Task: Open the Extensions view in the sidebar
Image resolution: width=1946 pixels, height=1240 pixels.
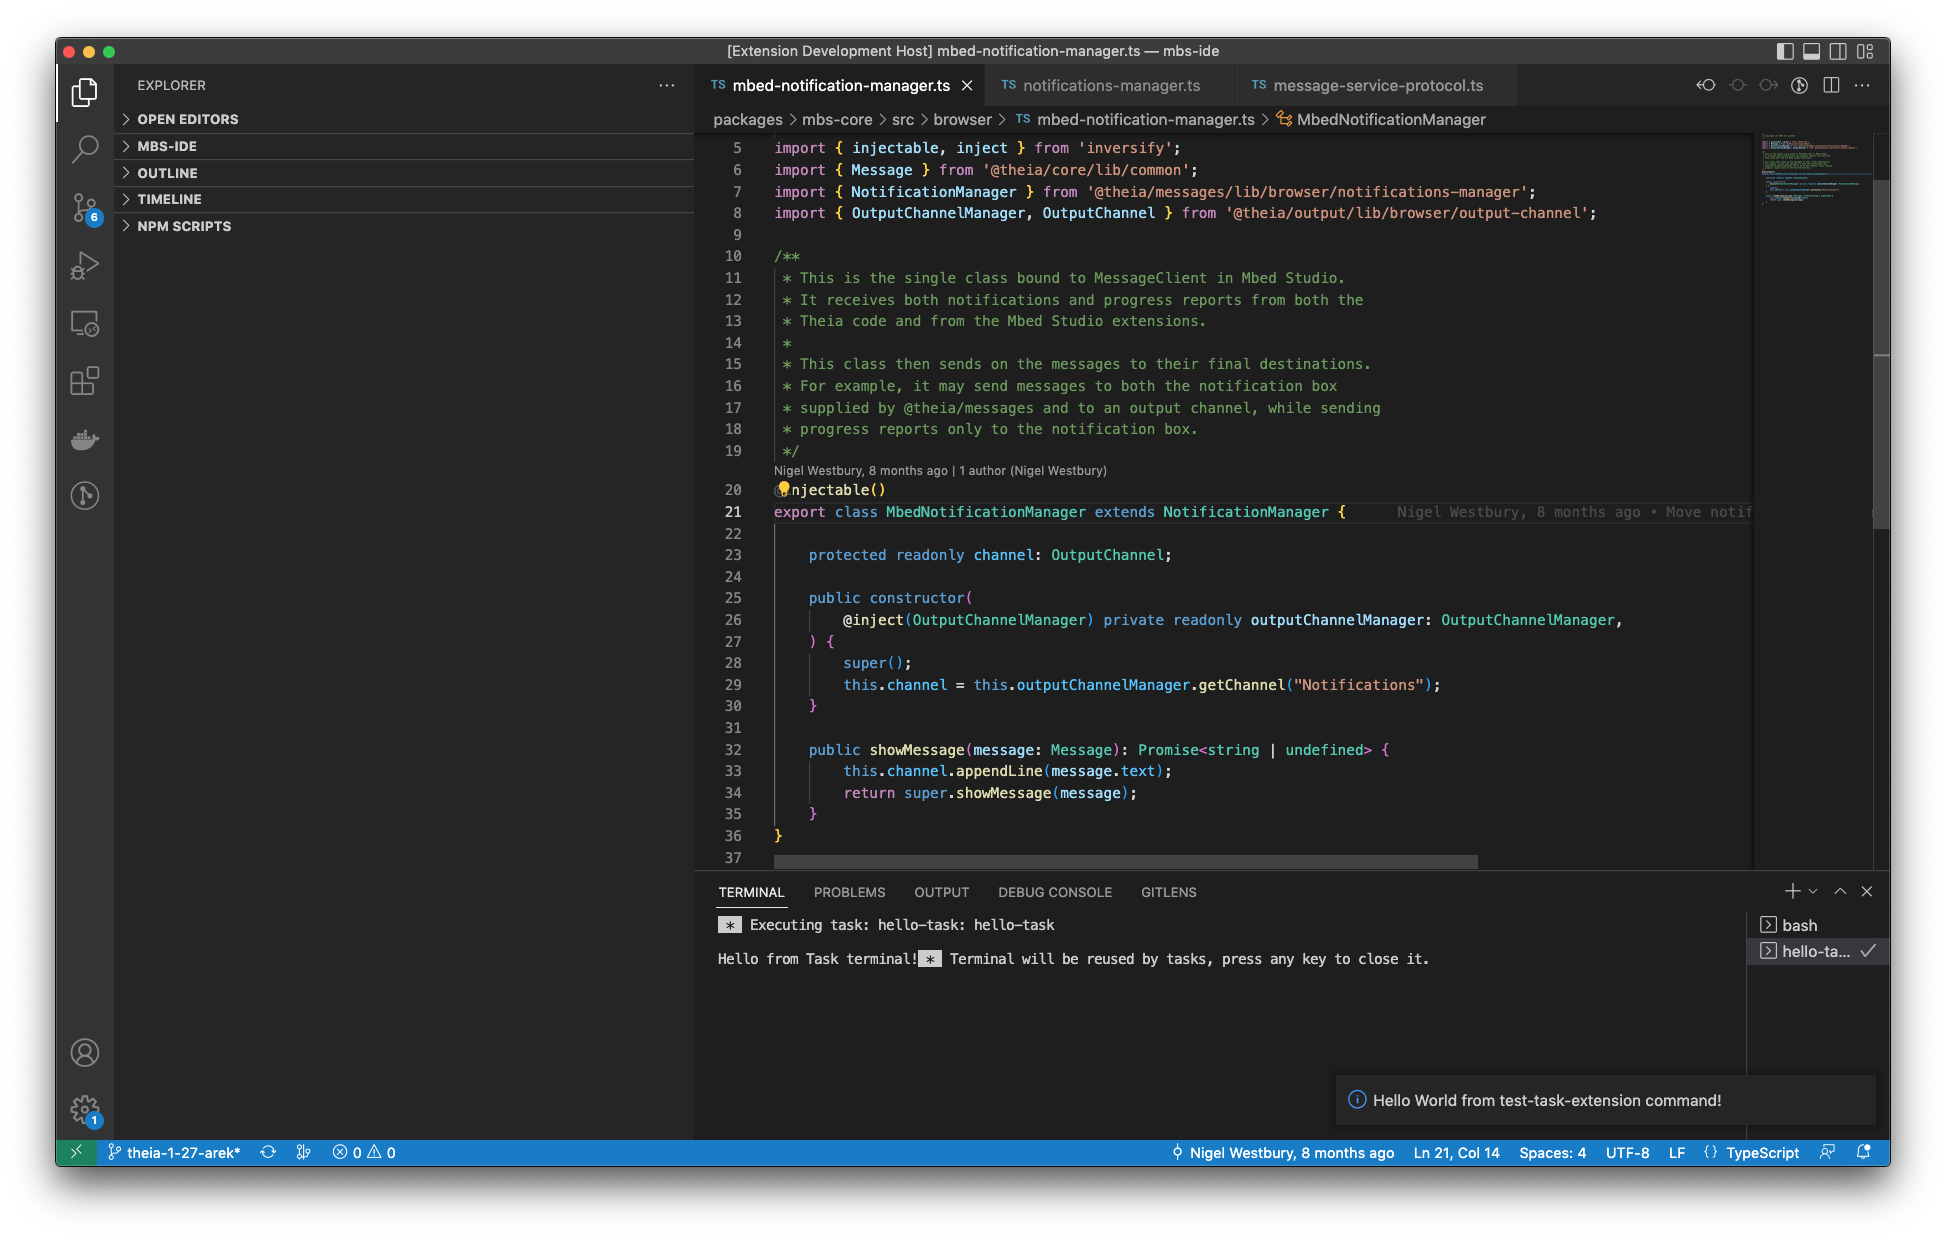Action: [x=85, y=382]
